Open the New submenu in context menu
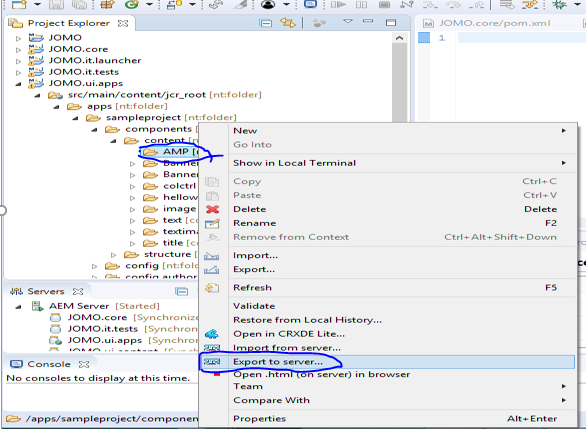Image resolution: width=586 pixels, height=429 pixels. [402, 131]
